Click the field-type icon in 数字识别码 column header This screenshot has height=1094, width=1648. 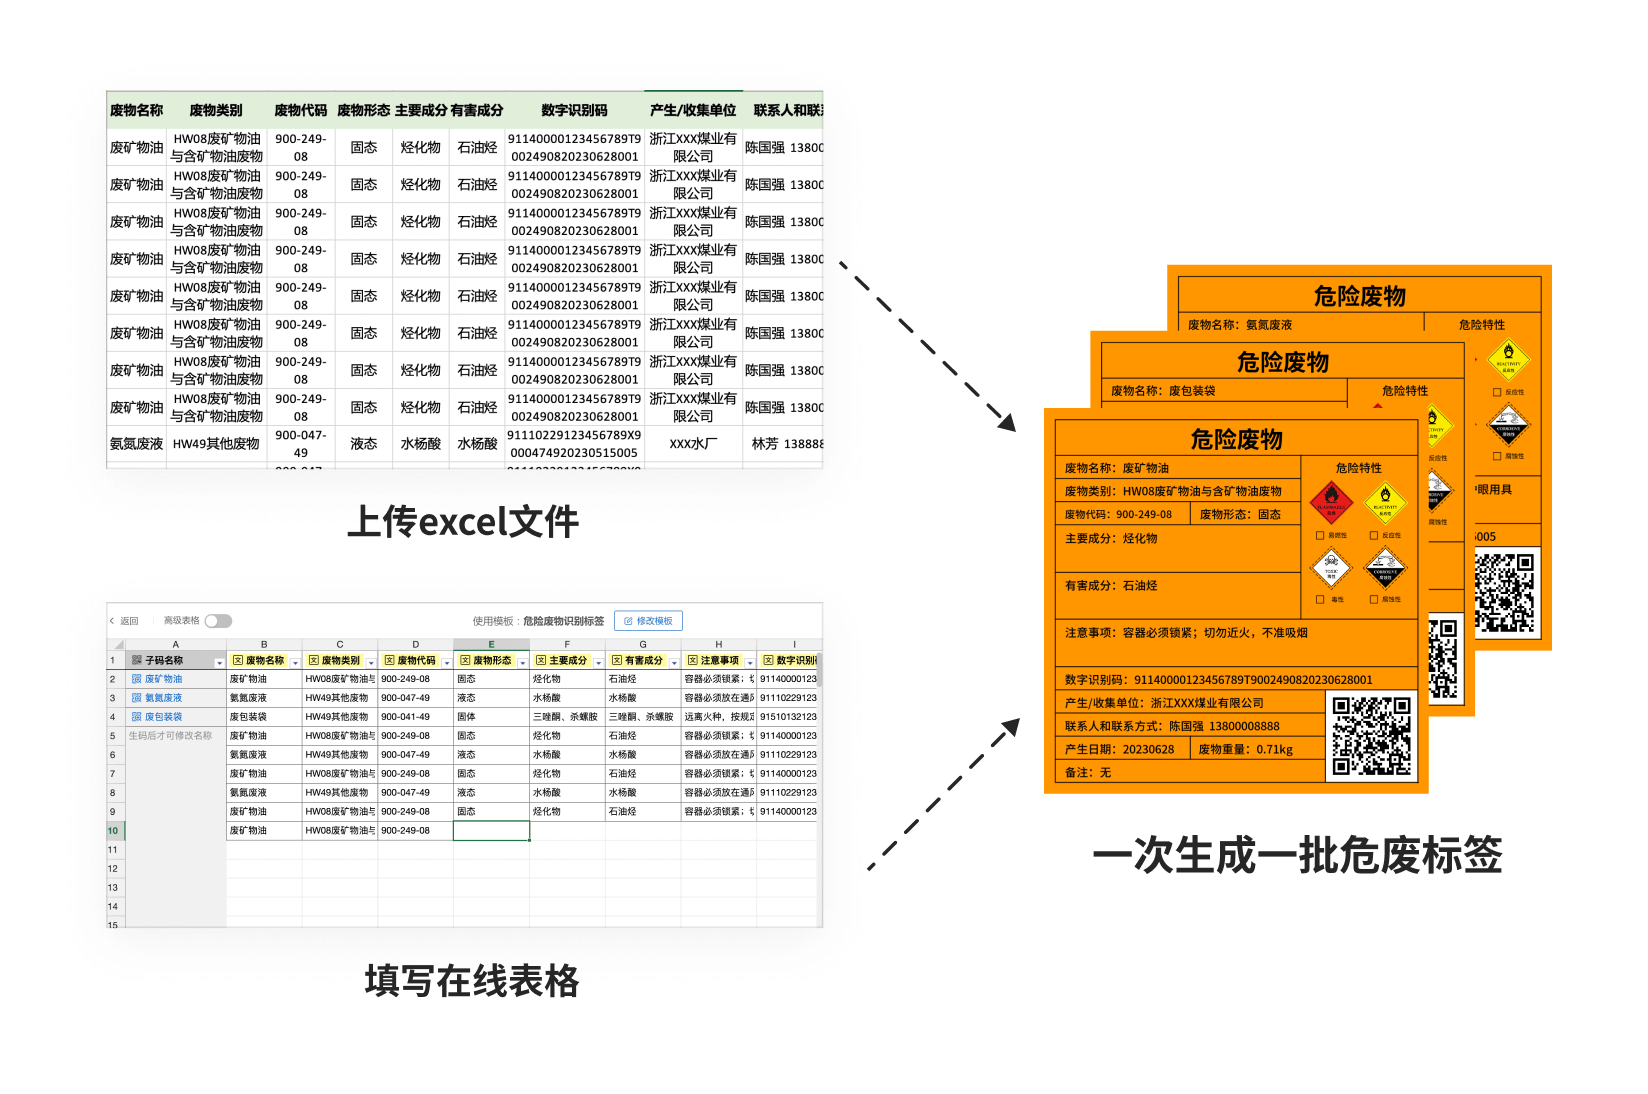point(769,660)
